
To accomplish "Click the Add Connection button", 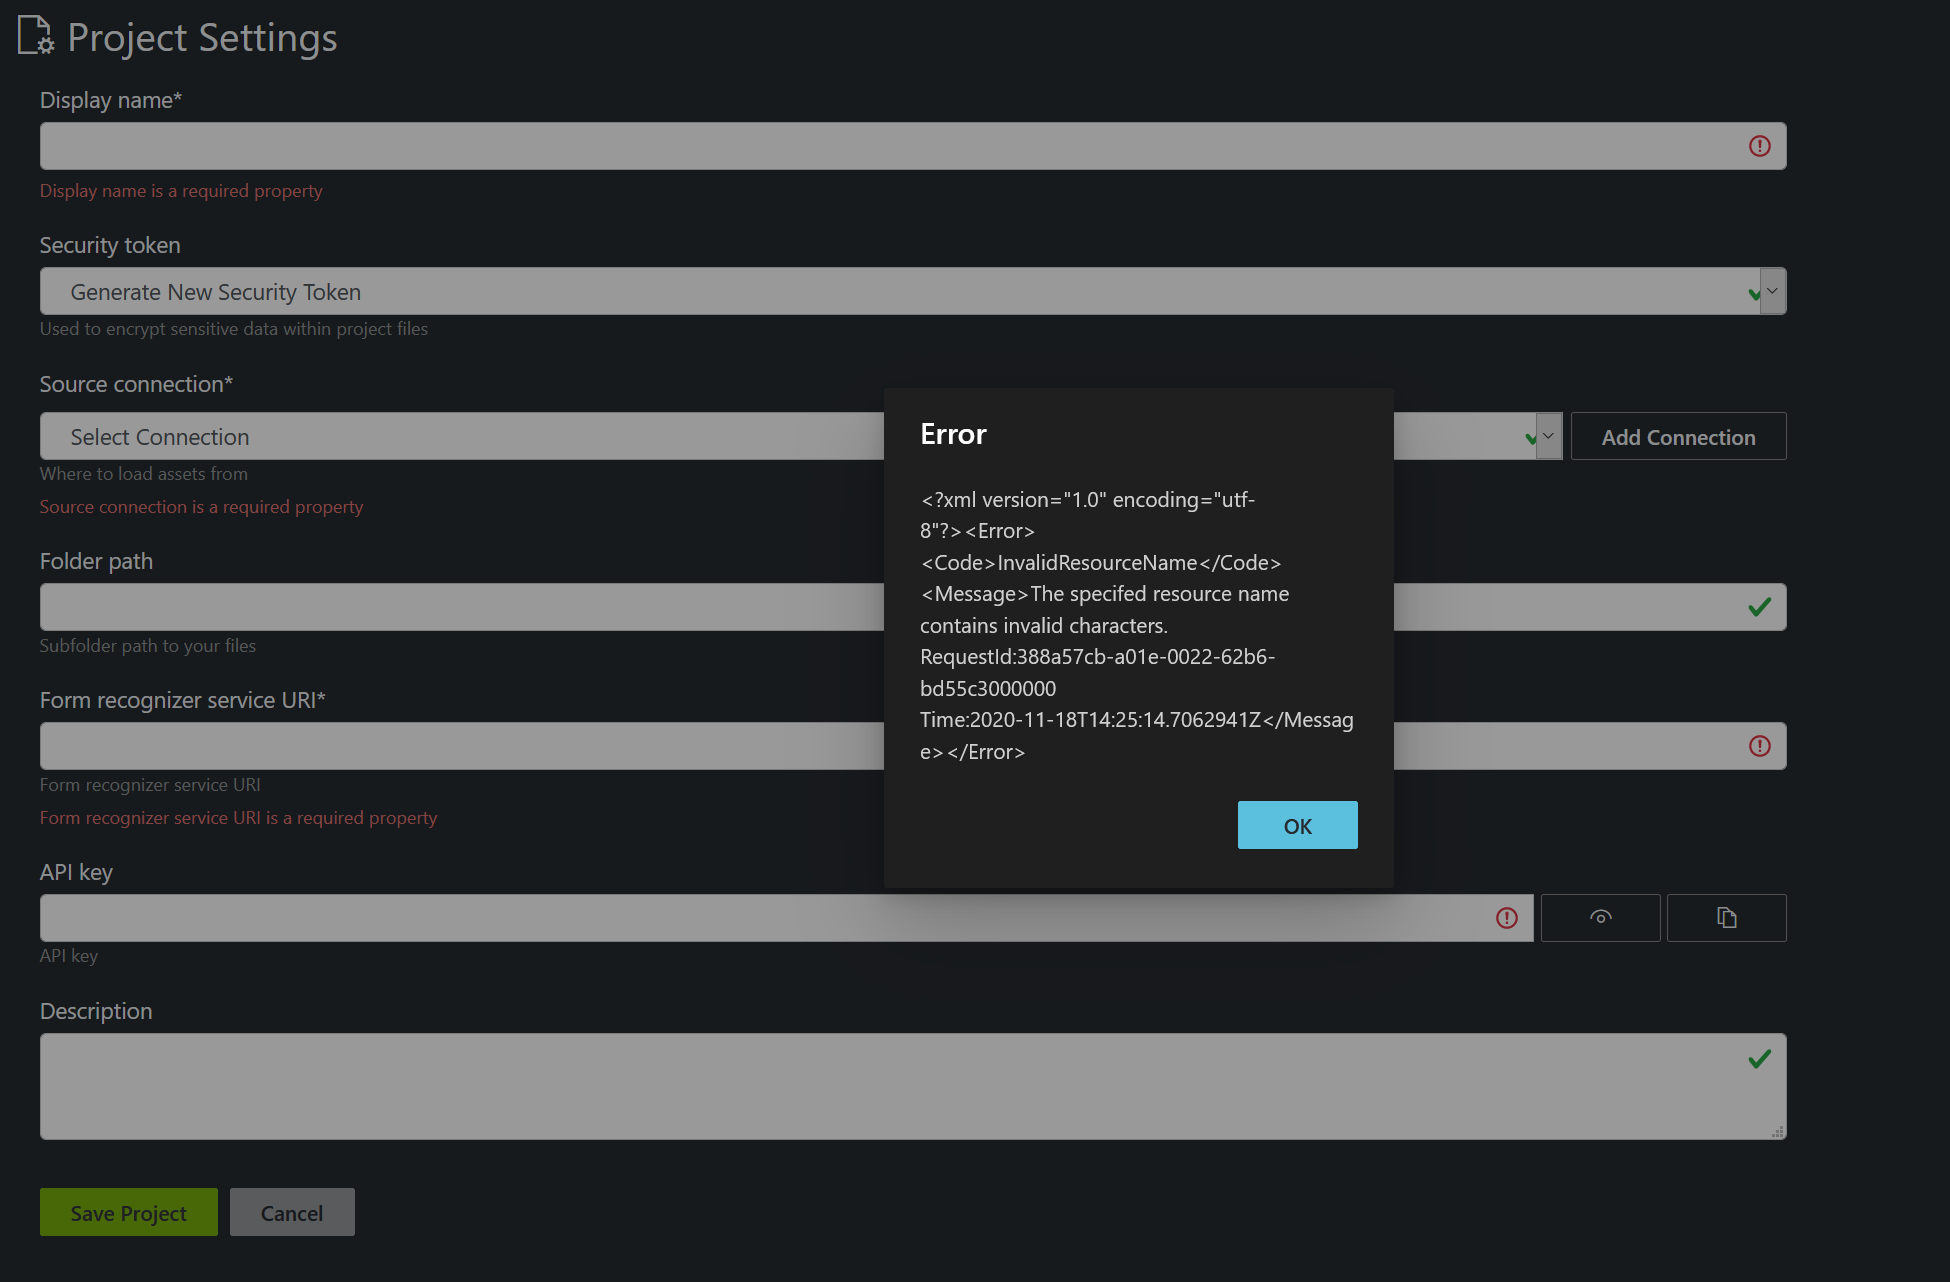I will (1678, 436).
